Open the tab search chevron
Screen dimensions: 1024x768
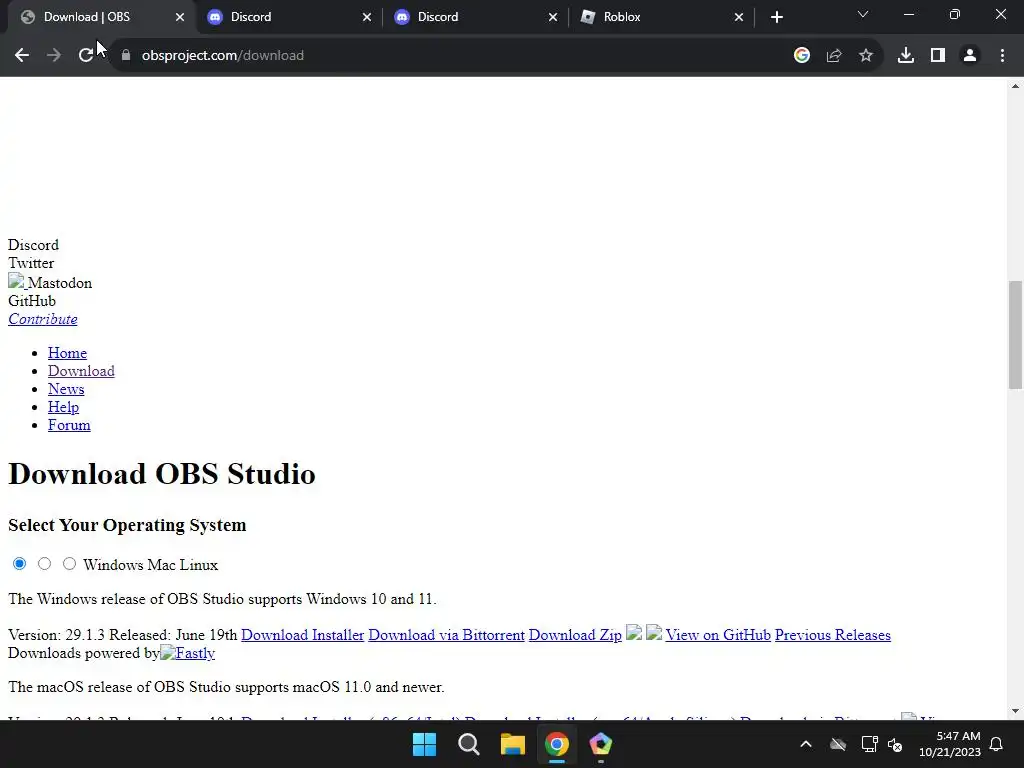[x=863, y=14]
